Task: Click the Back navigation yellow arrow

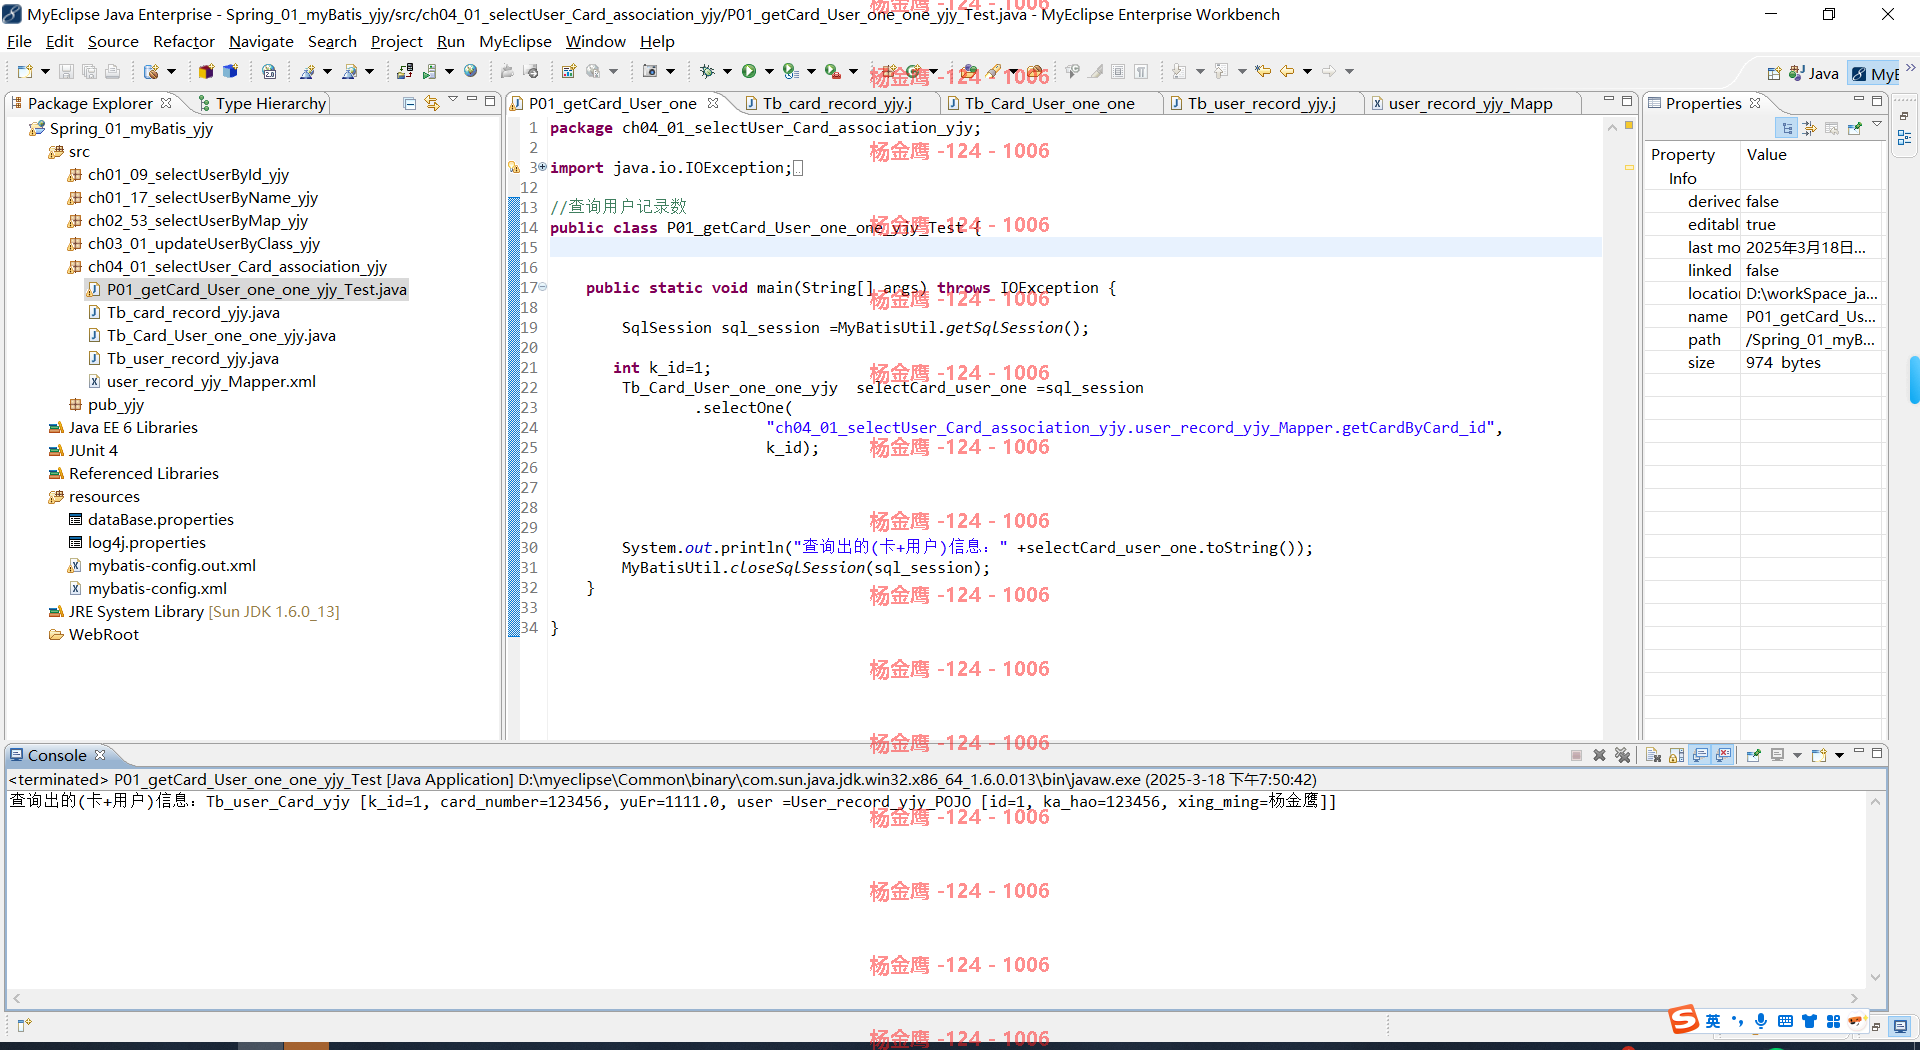Action: pos(1287,71)
